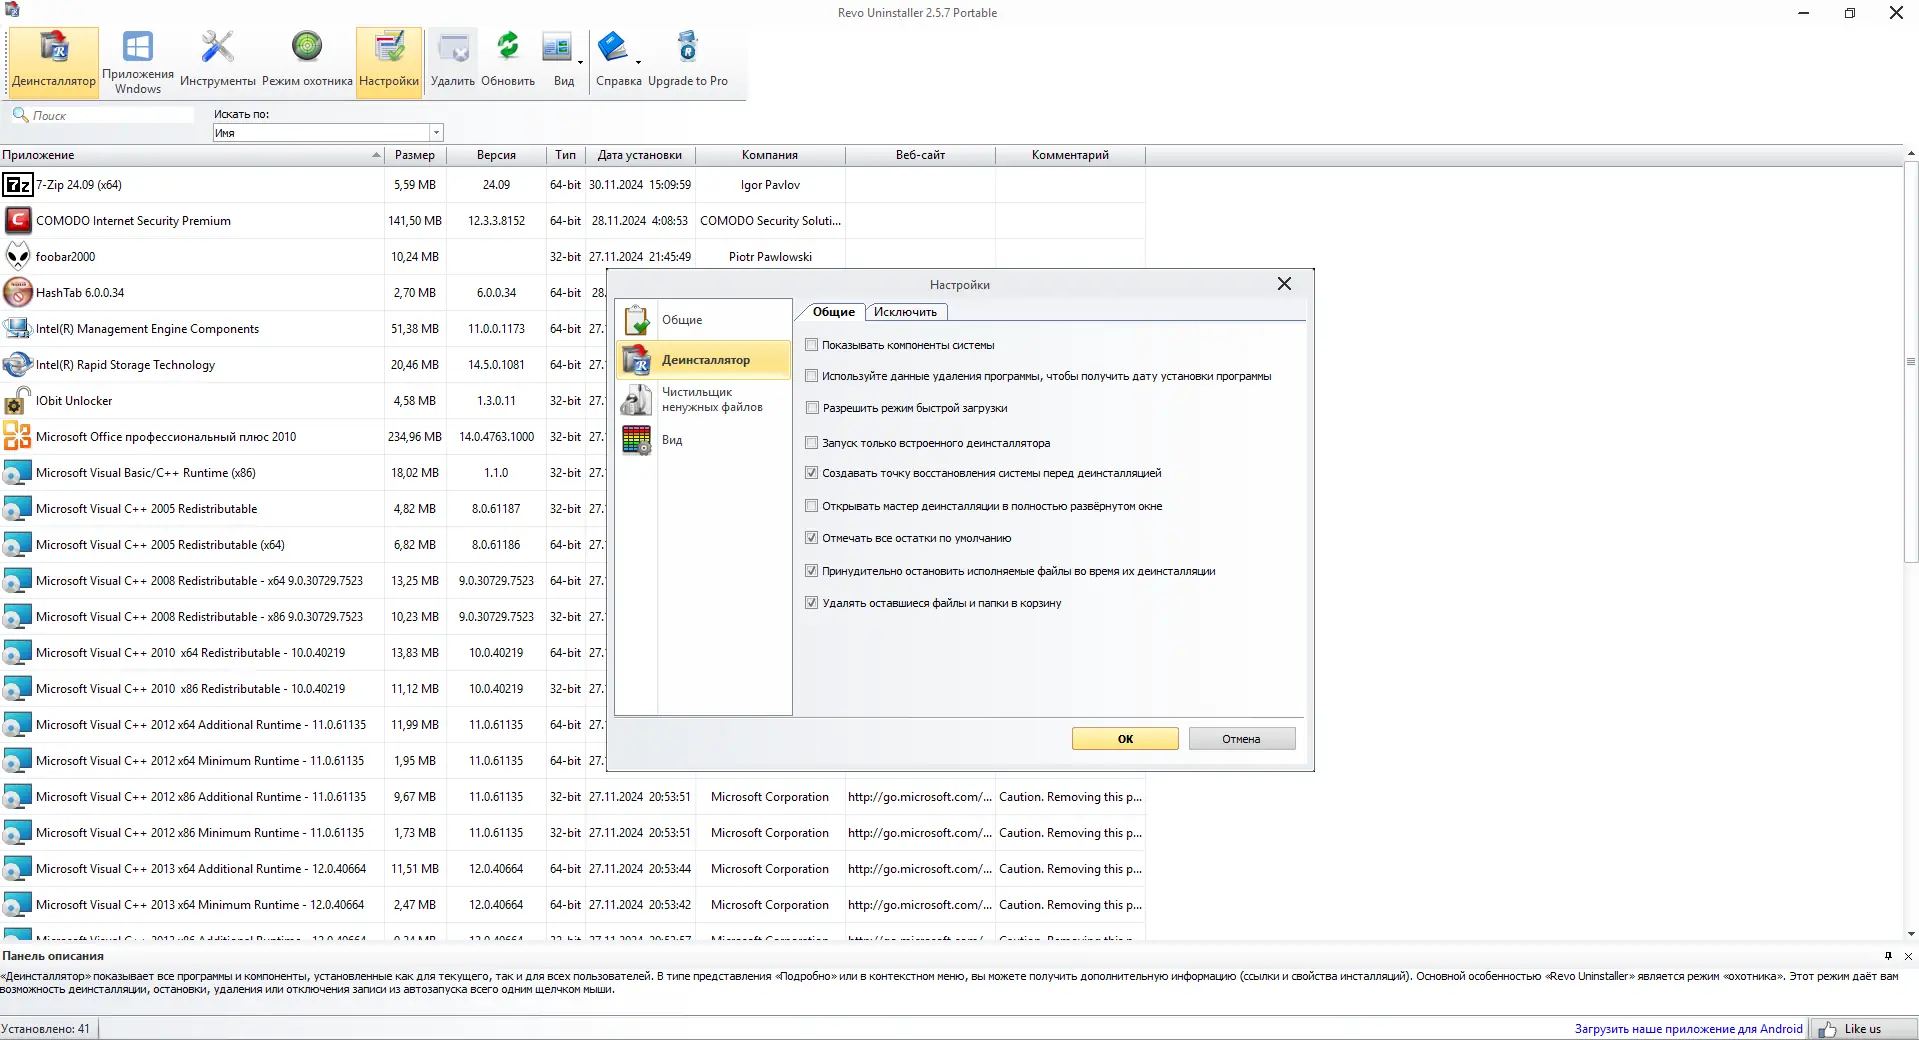The image size is (1919, 1040).
Task: Sort by the Версия column header
Action: pyautogui.click(x=496, y=155)
